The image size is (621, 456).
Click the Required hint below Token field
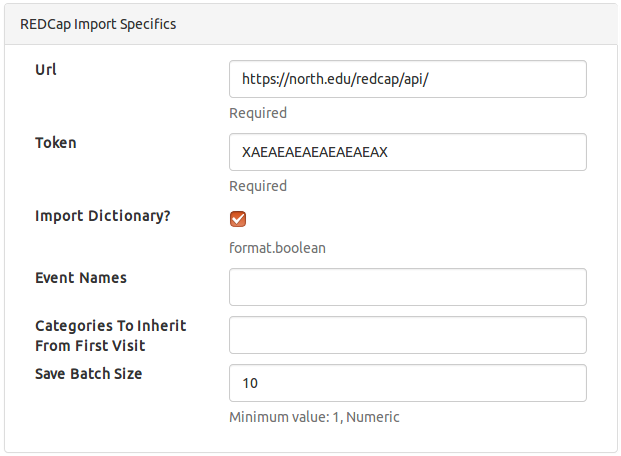pos(258,186)
